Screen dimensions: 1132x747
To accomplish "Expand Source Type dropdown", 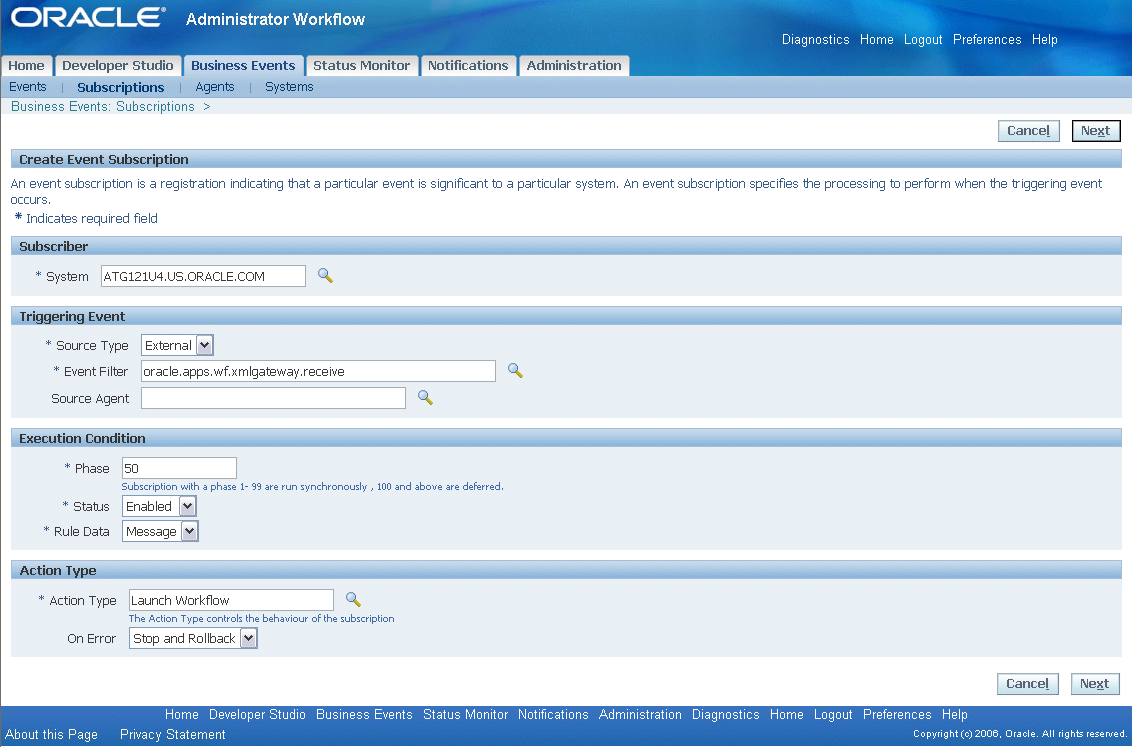I will (178, 345).
